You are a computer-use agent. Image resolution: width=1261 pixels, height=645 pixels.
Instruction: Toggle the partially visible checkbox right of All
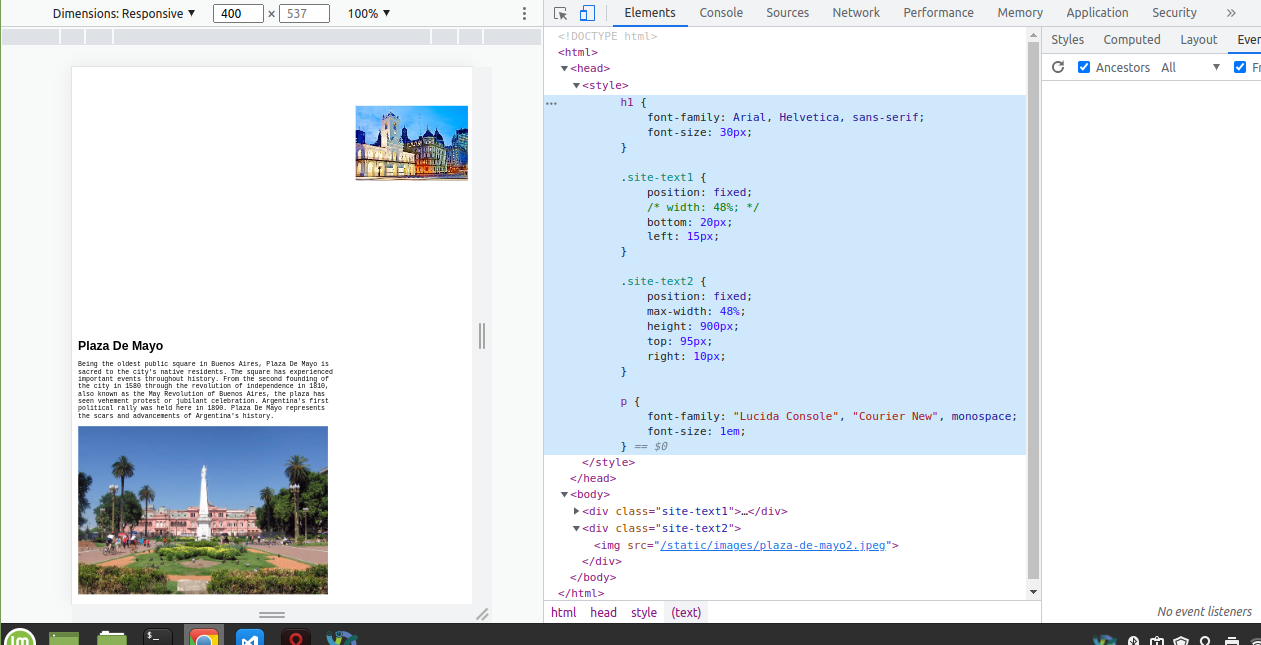pos(1240,67)
